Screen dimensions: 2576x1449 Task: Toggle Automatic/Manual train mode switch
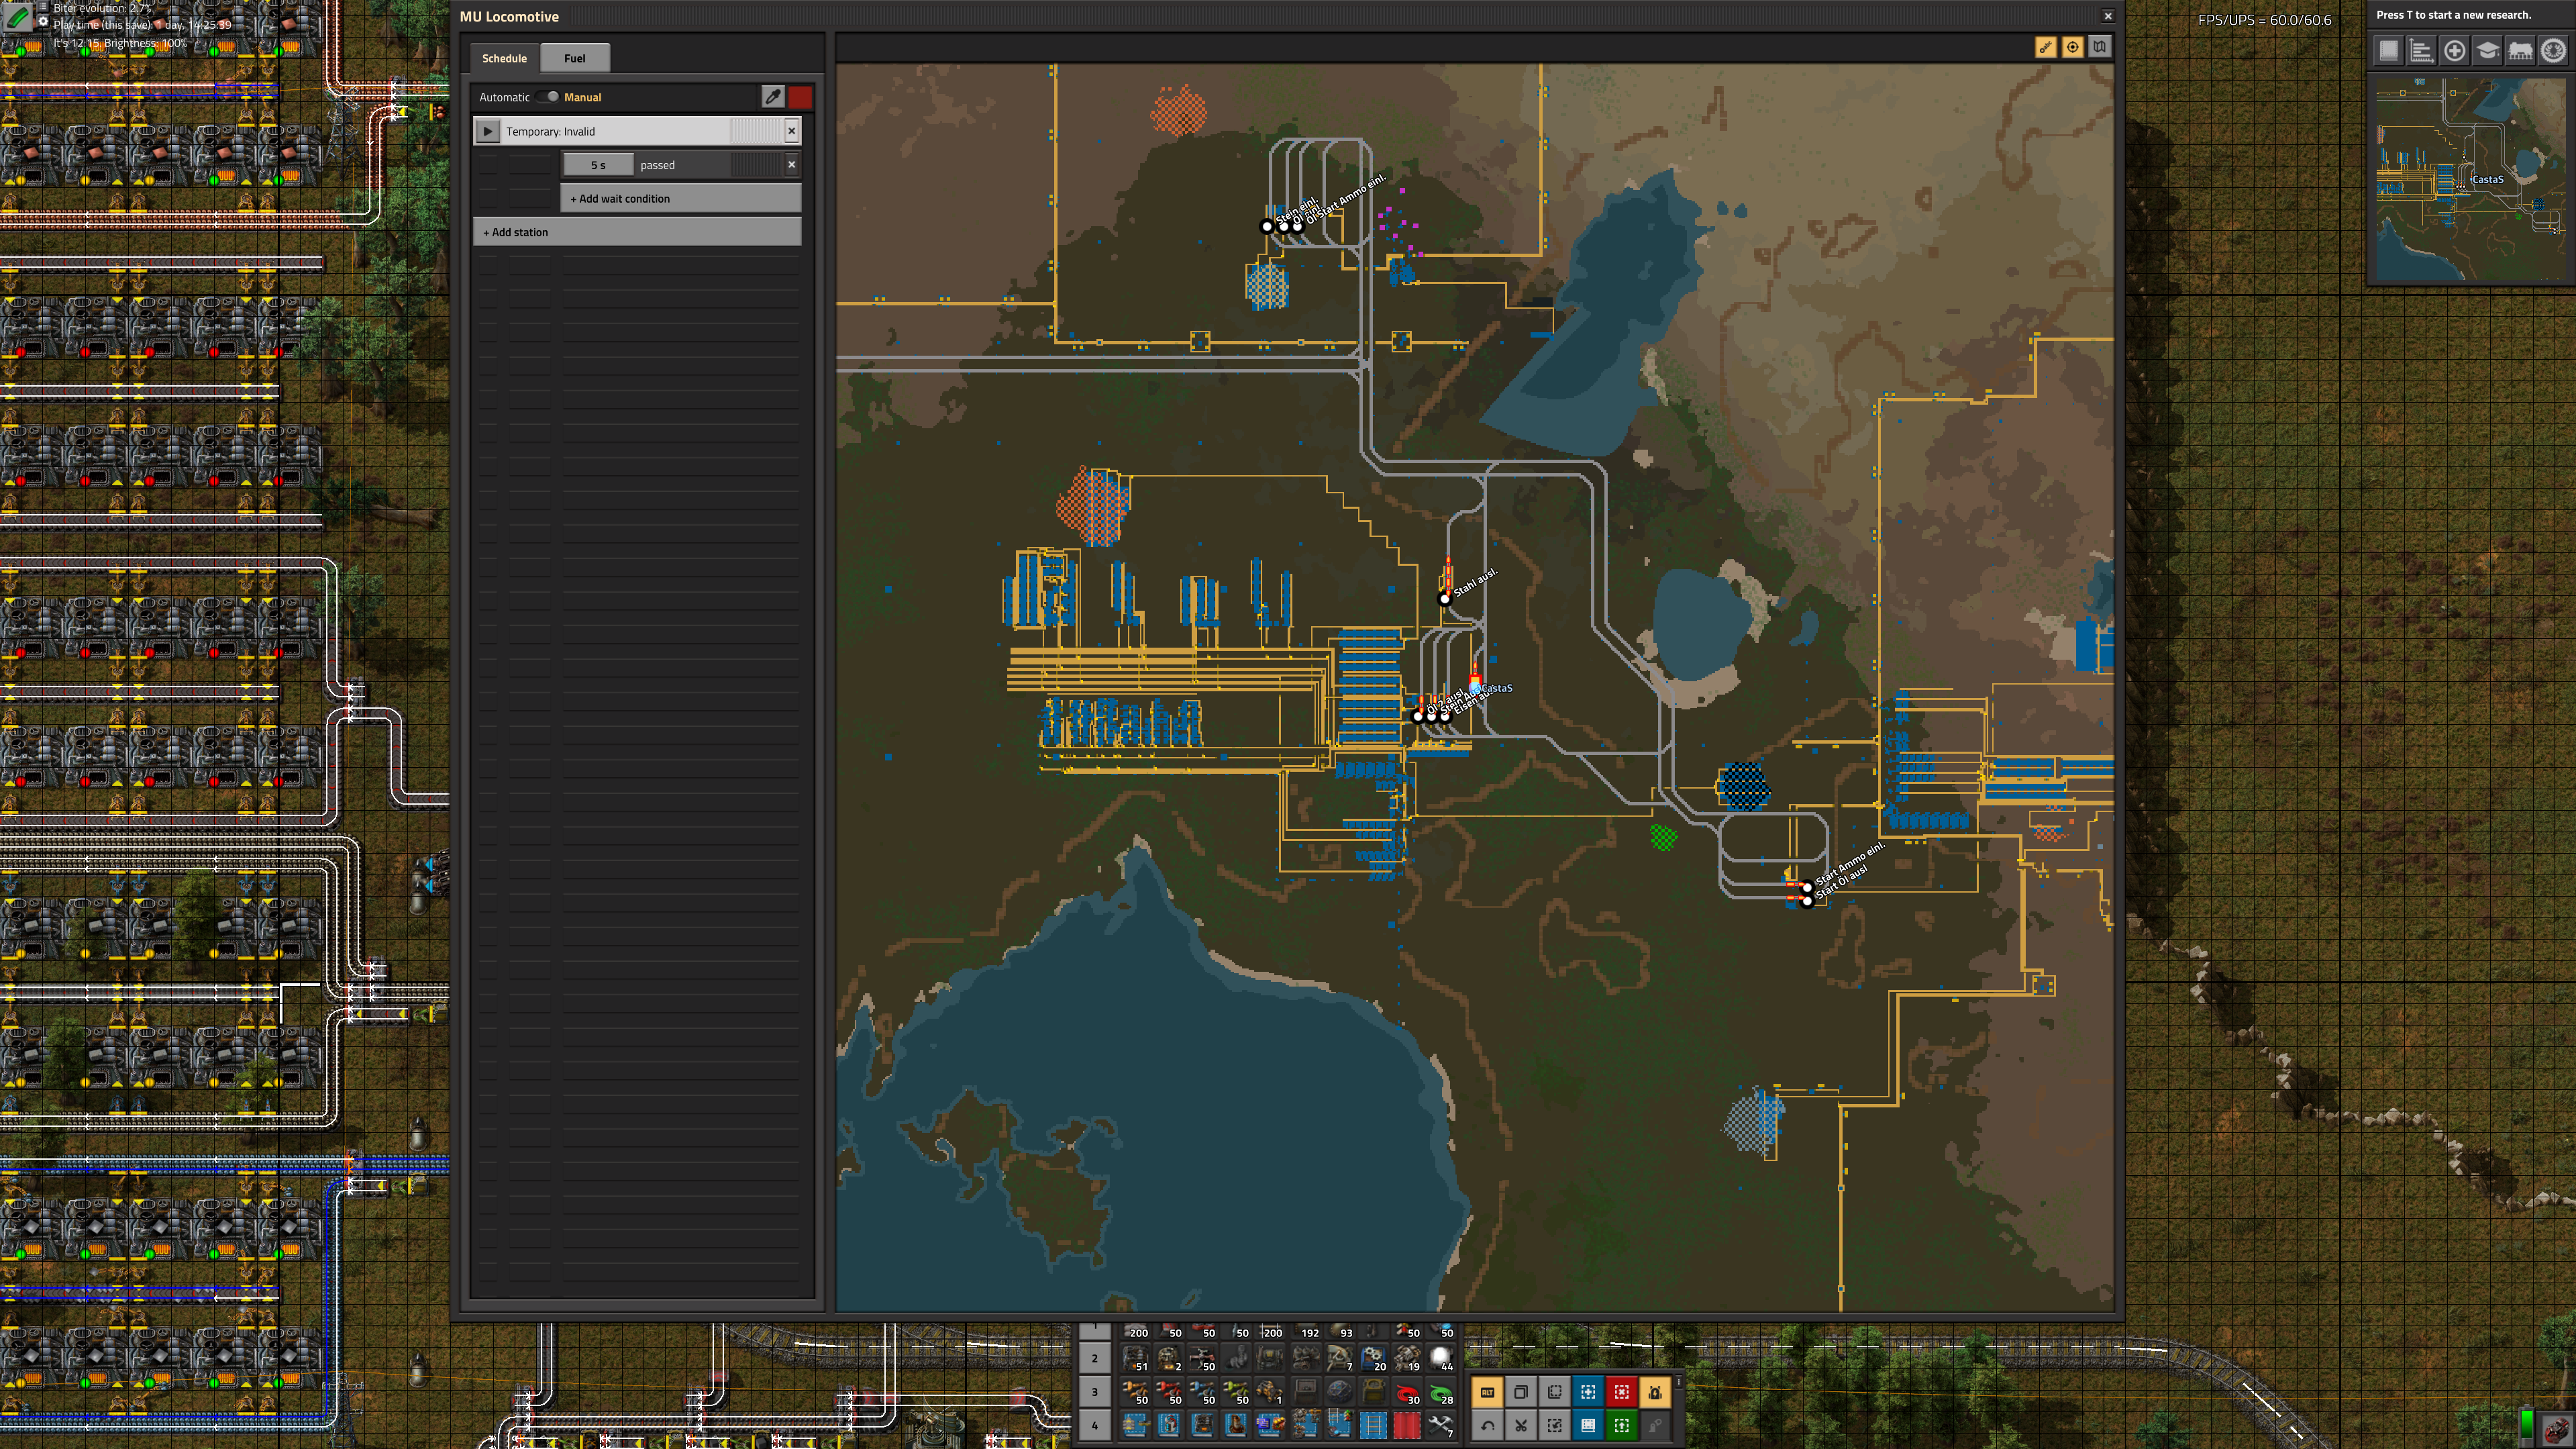click(x=547, y=97)
